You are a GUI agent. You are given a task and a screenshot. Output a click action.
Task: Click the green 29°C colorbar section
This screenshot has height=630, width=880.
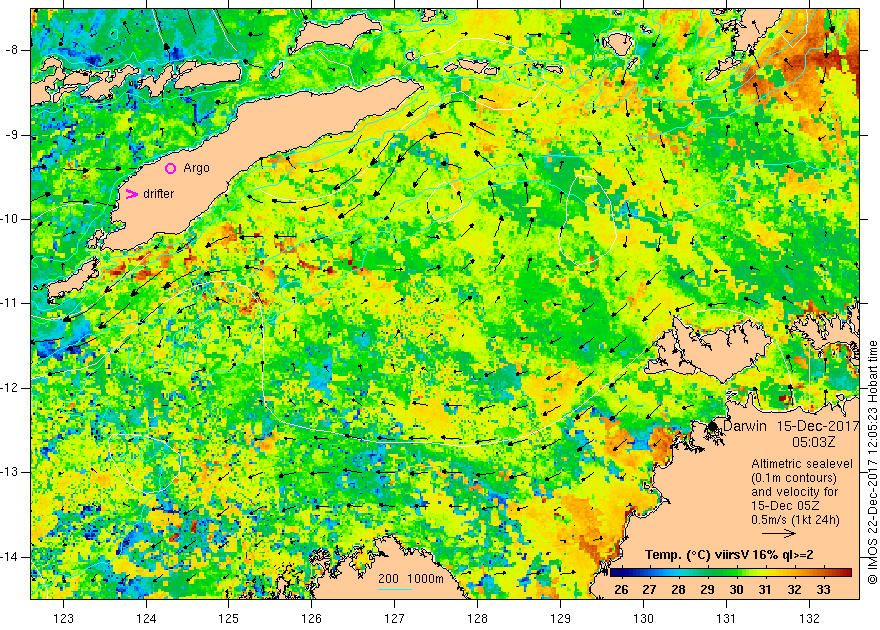(x=707, y=573)
